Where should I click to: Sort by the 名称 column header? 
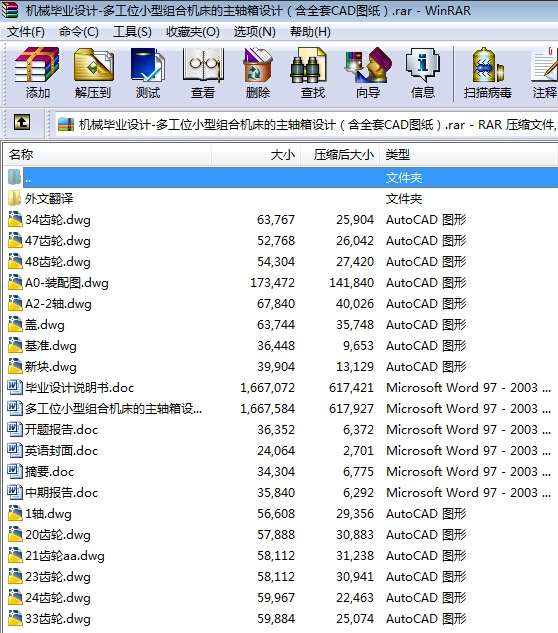point(108,155)
